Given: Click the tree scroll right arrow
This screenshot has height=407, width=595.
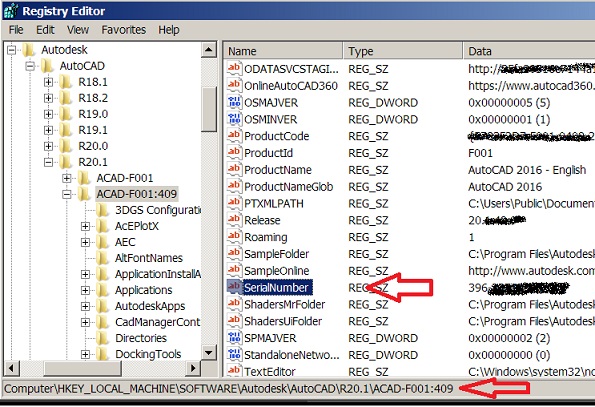Looking at the screenshot, I should [x=193, y=368].
